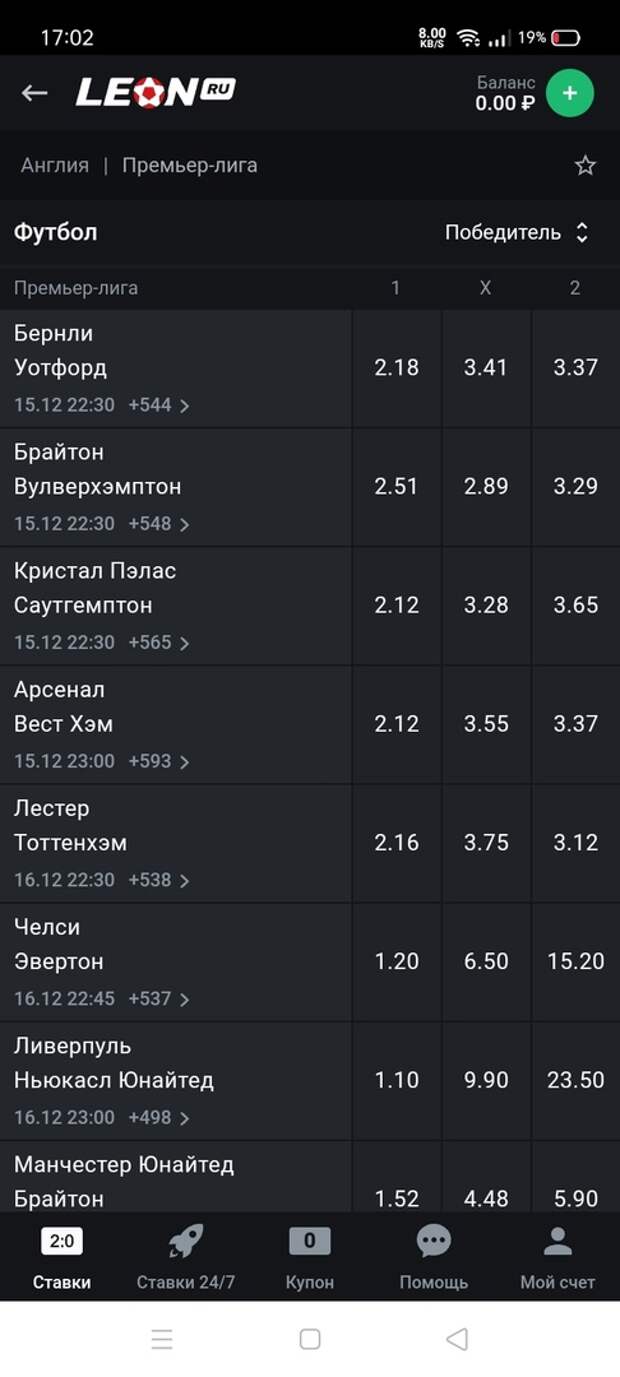Expand +544 markets for Бернли – Уотфорд
The image size is (620, 1377).
pyautogui.click(x=158, y=405)
